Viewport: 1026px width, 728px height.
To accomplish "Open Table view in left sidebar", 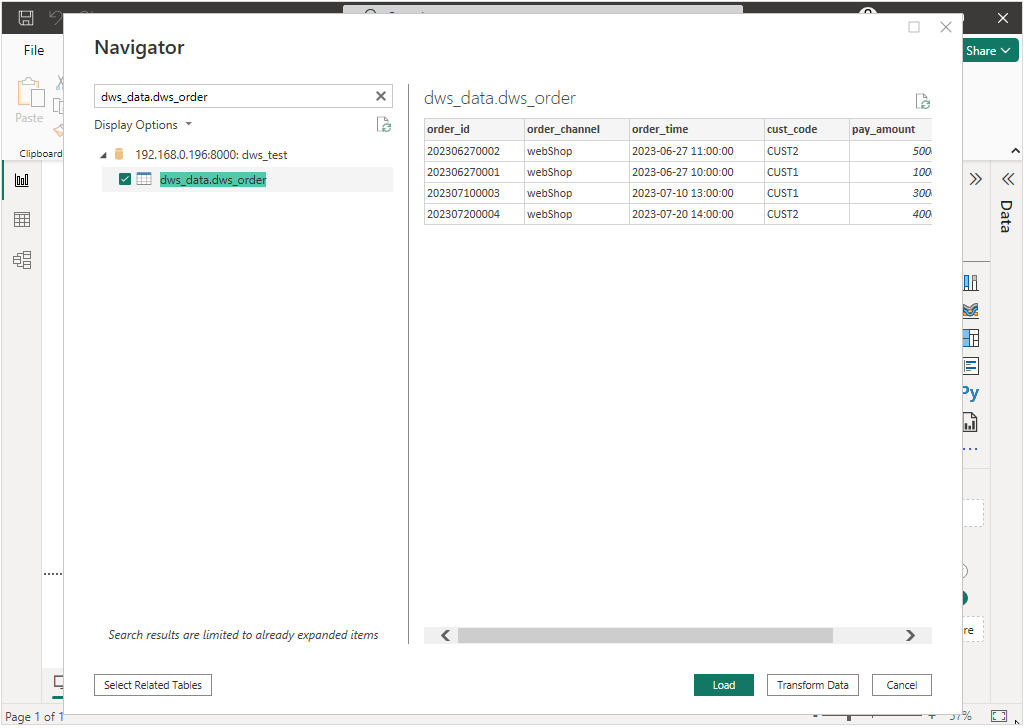I will pyautogui.click(x=22, y=220).
